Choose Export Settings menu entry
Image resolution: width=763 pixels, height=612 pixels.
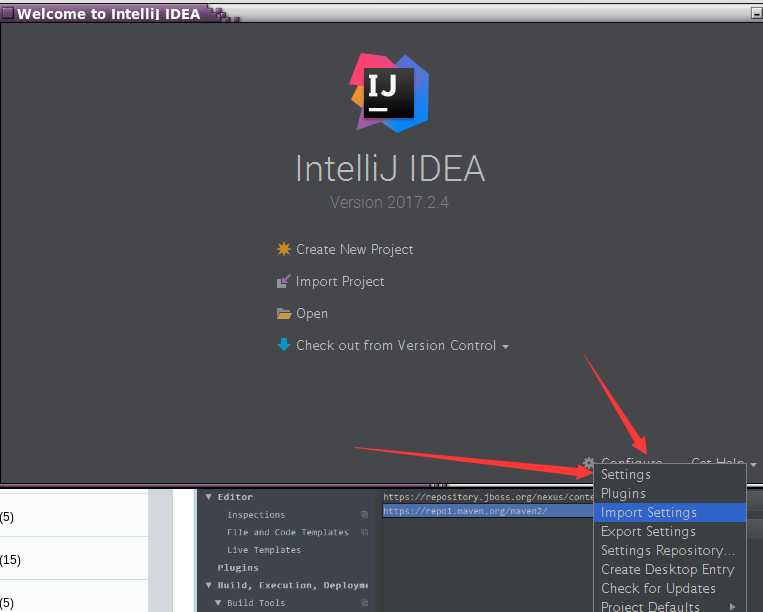670,531
